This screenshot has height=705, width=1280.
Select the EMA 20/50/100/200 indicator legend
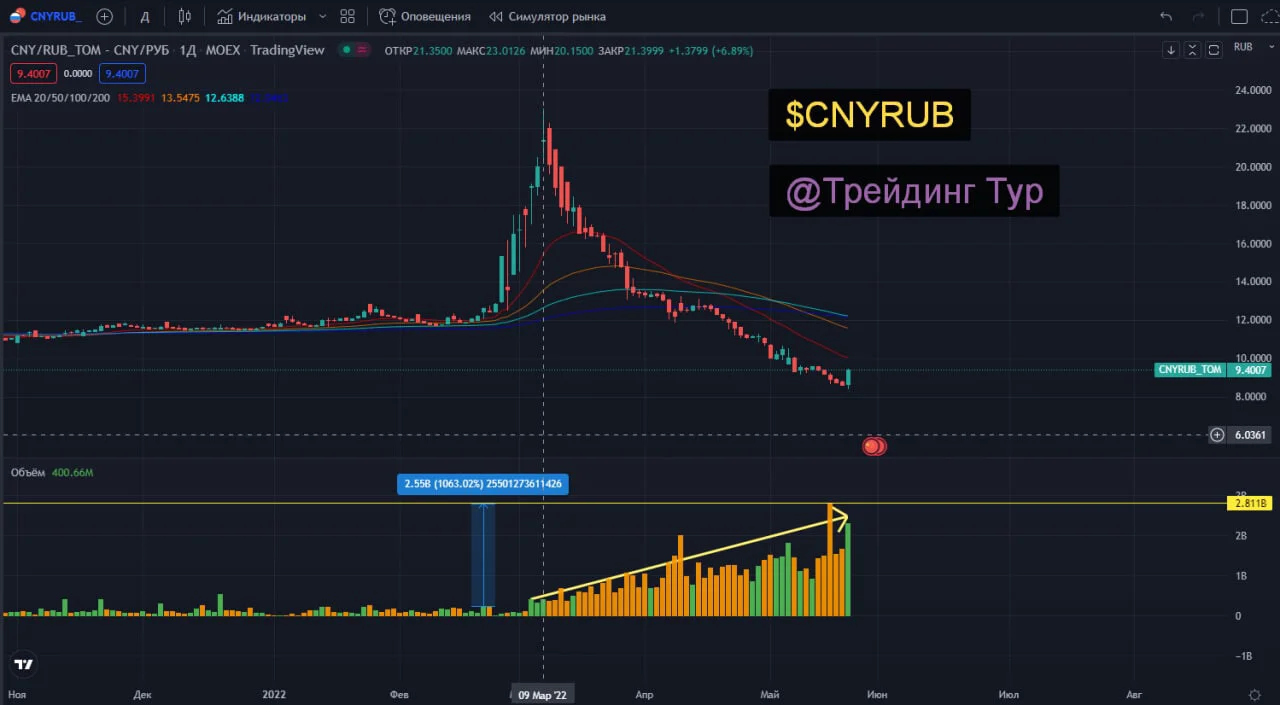tap(60, 98)
